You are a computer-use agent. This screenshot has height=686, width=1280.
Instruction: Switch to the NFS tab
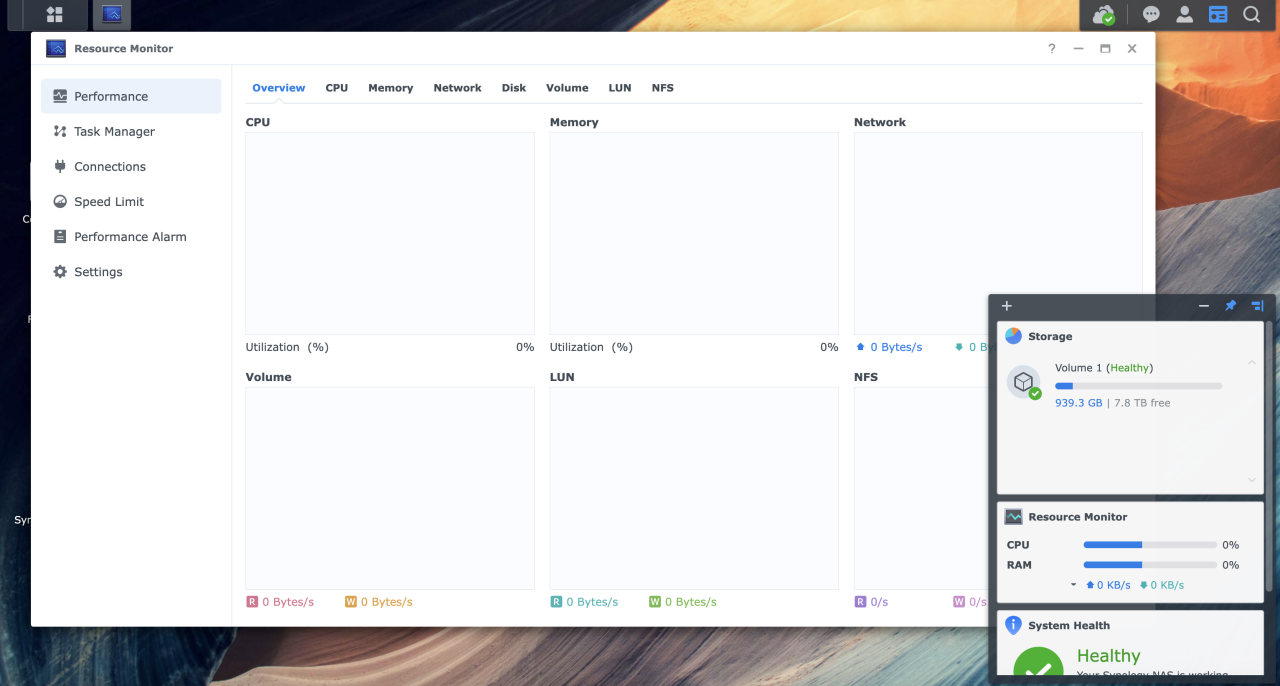point(663,88)
